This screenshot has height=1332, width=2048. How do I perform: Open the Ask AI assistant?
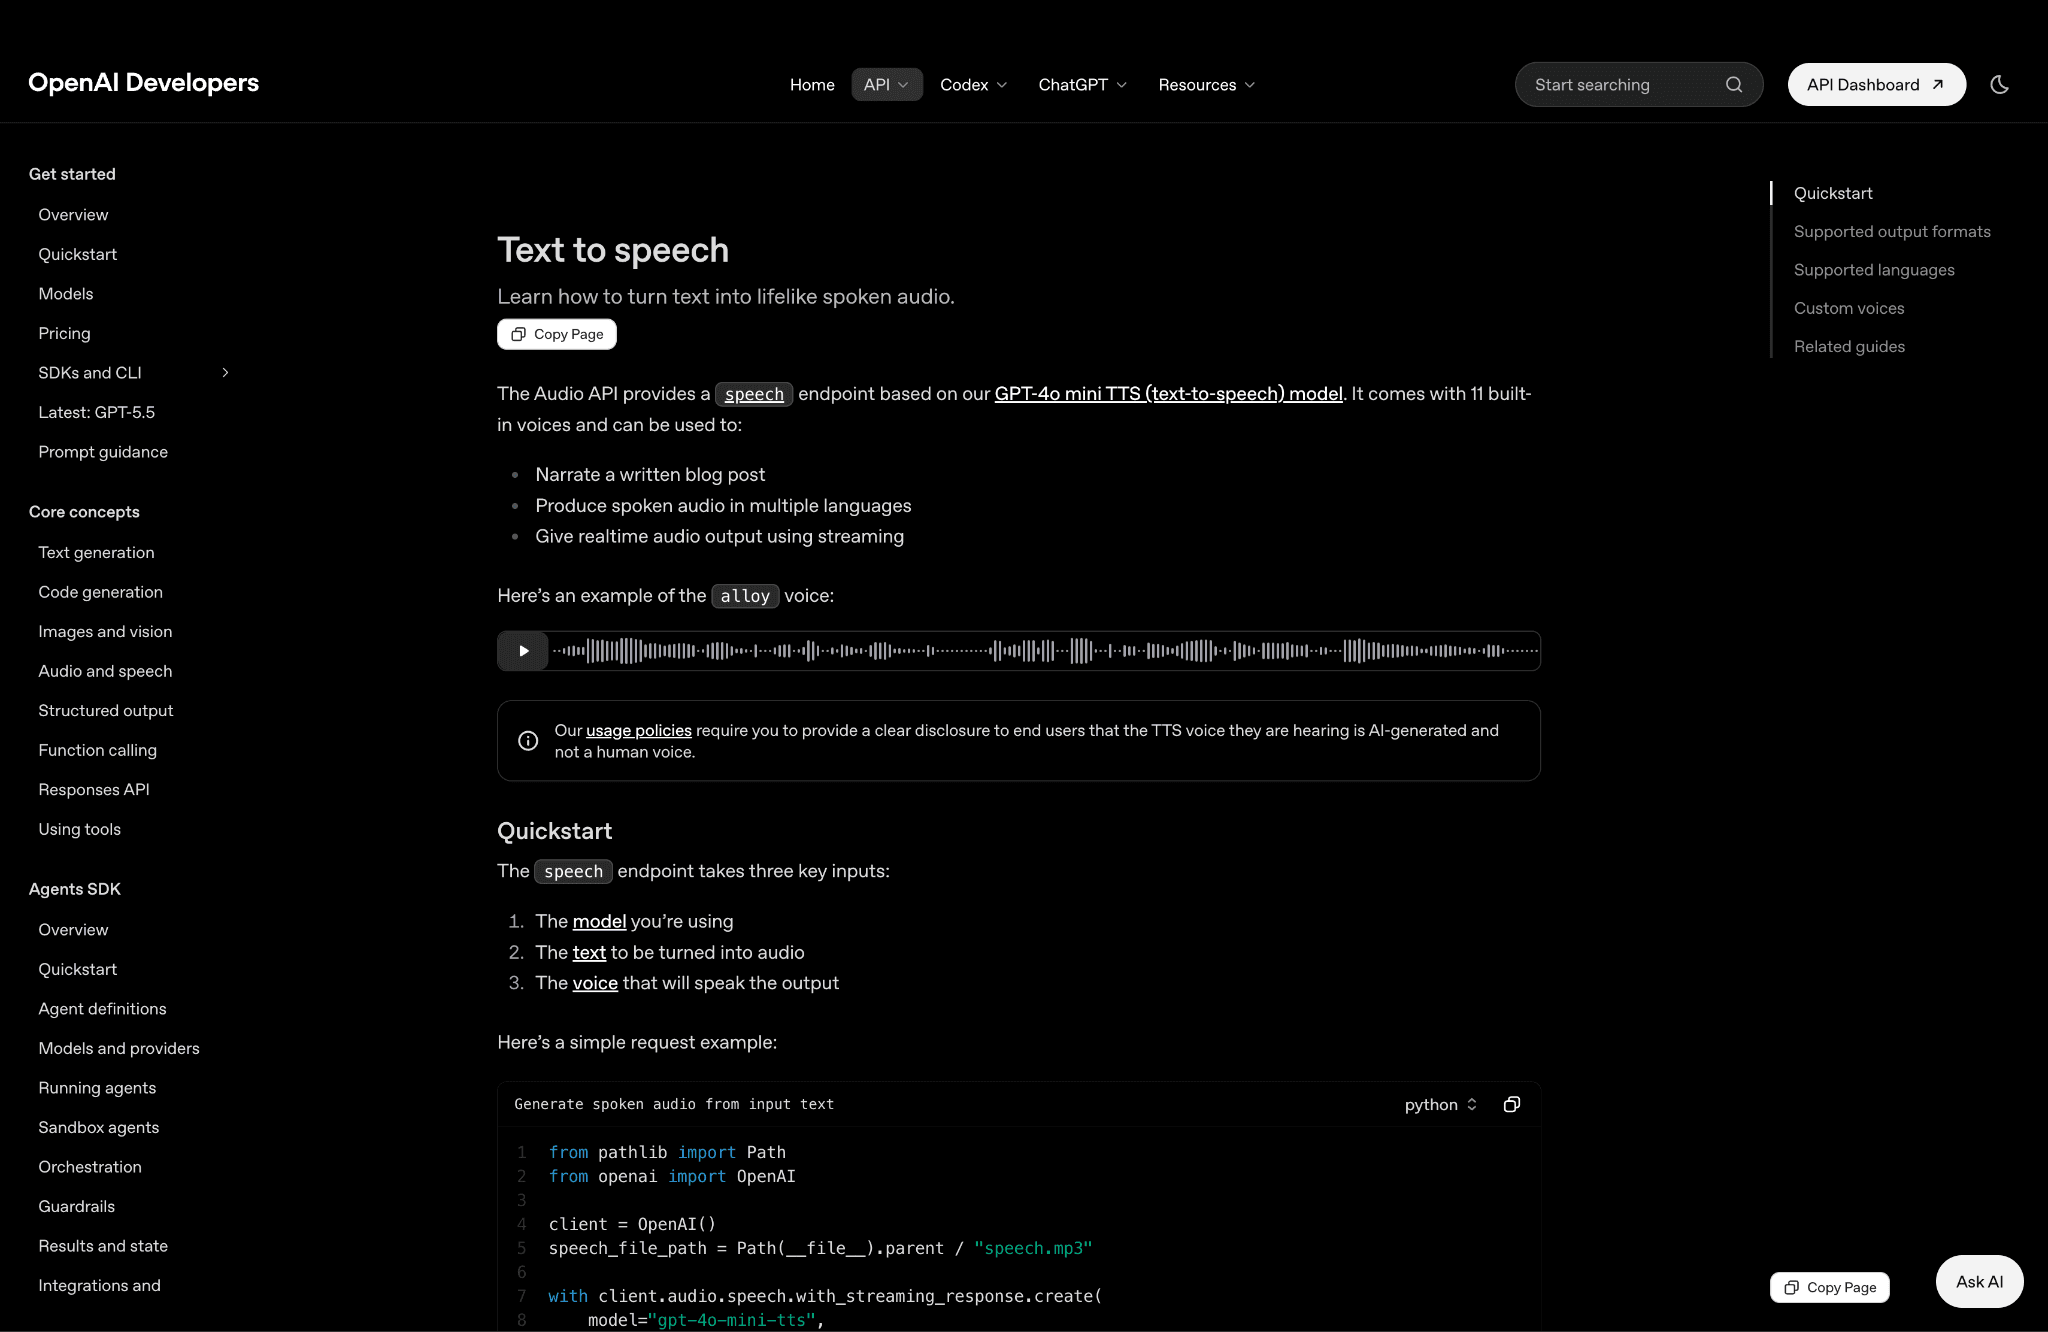point(1979,1281)
